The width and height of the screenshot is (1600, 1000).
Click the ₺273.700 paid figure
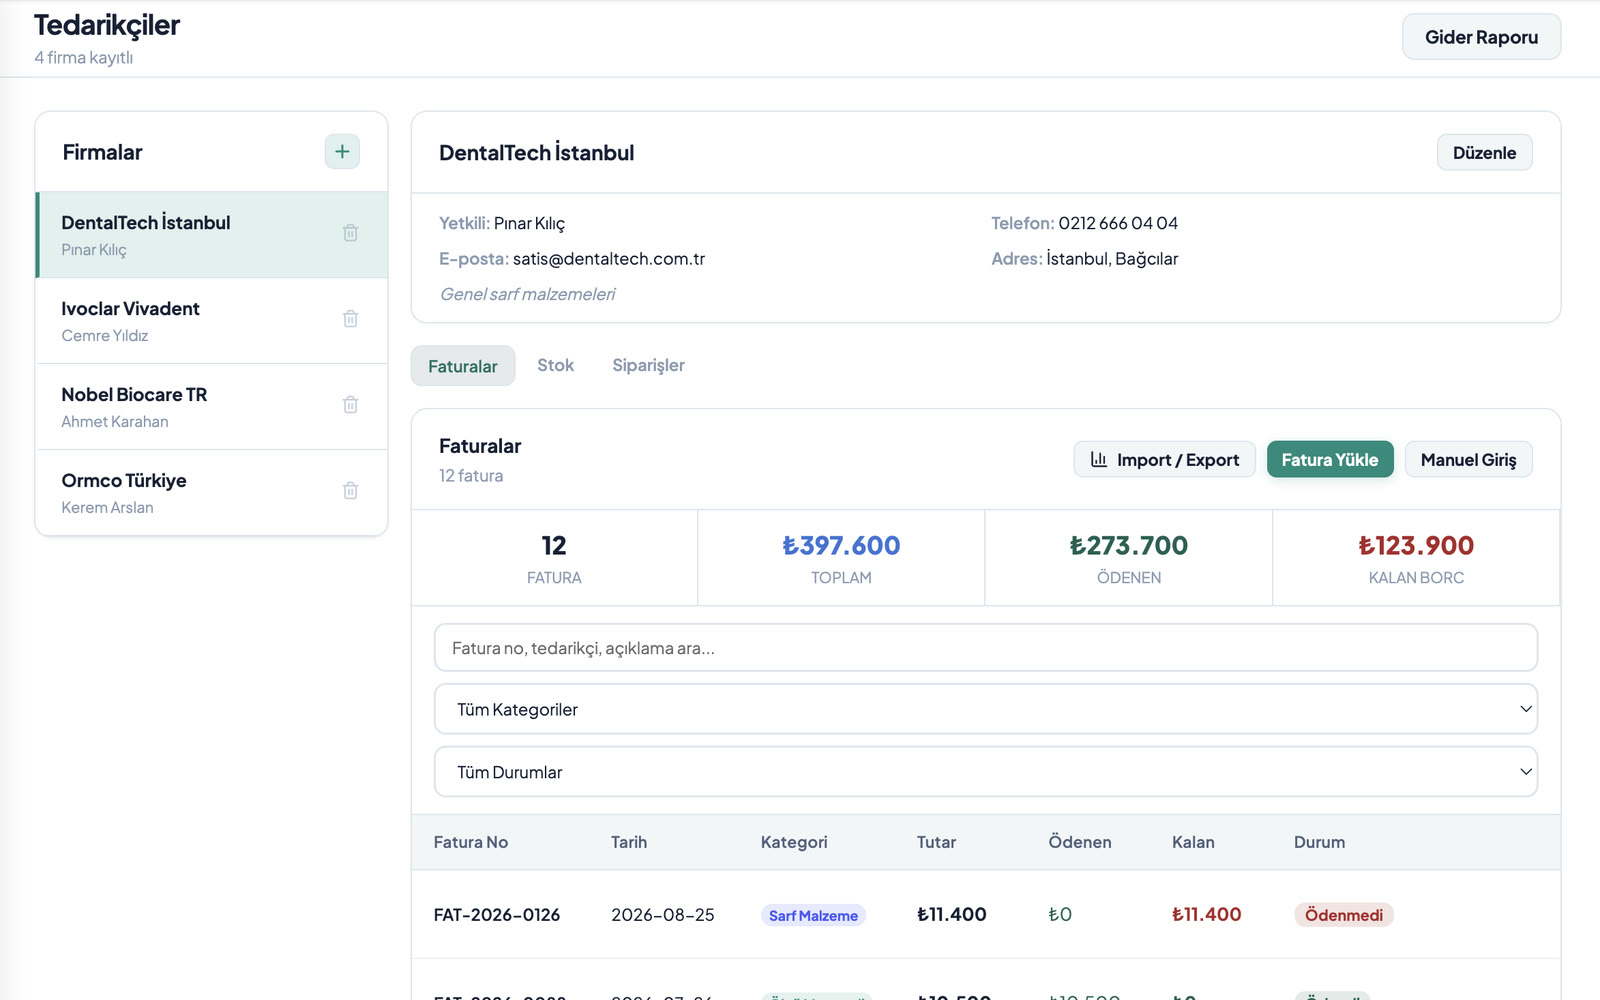[x=1129, y=545]
